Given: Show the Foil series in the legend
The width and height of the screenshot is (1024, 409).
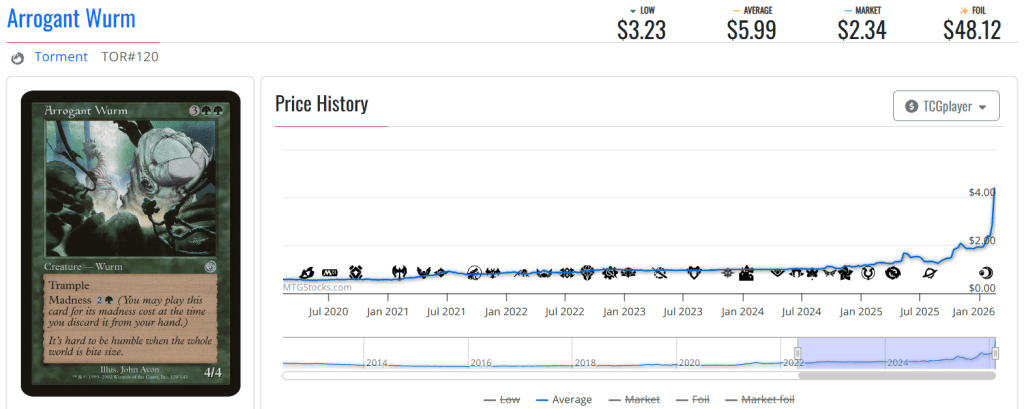Looking at the screenshot, I should pyautogui.click(x=697, y=399).
